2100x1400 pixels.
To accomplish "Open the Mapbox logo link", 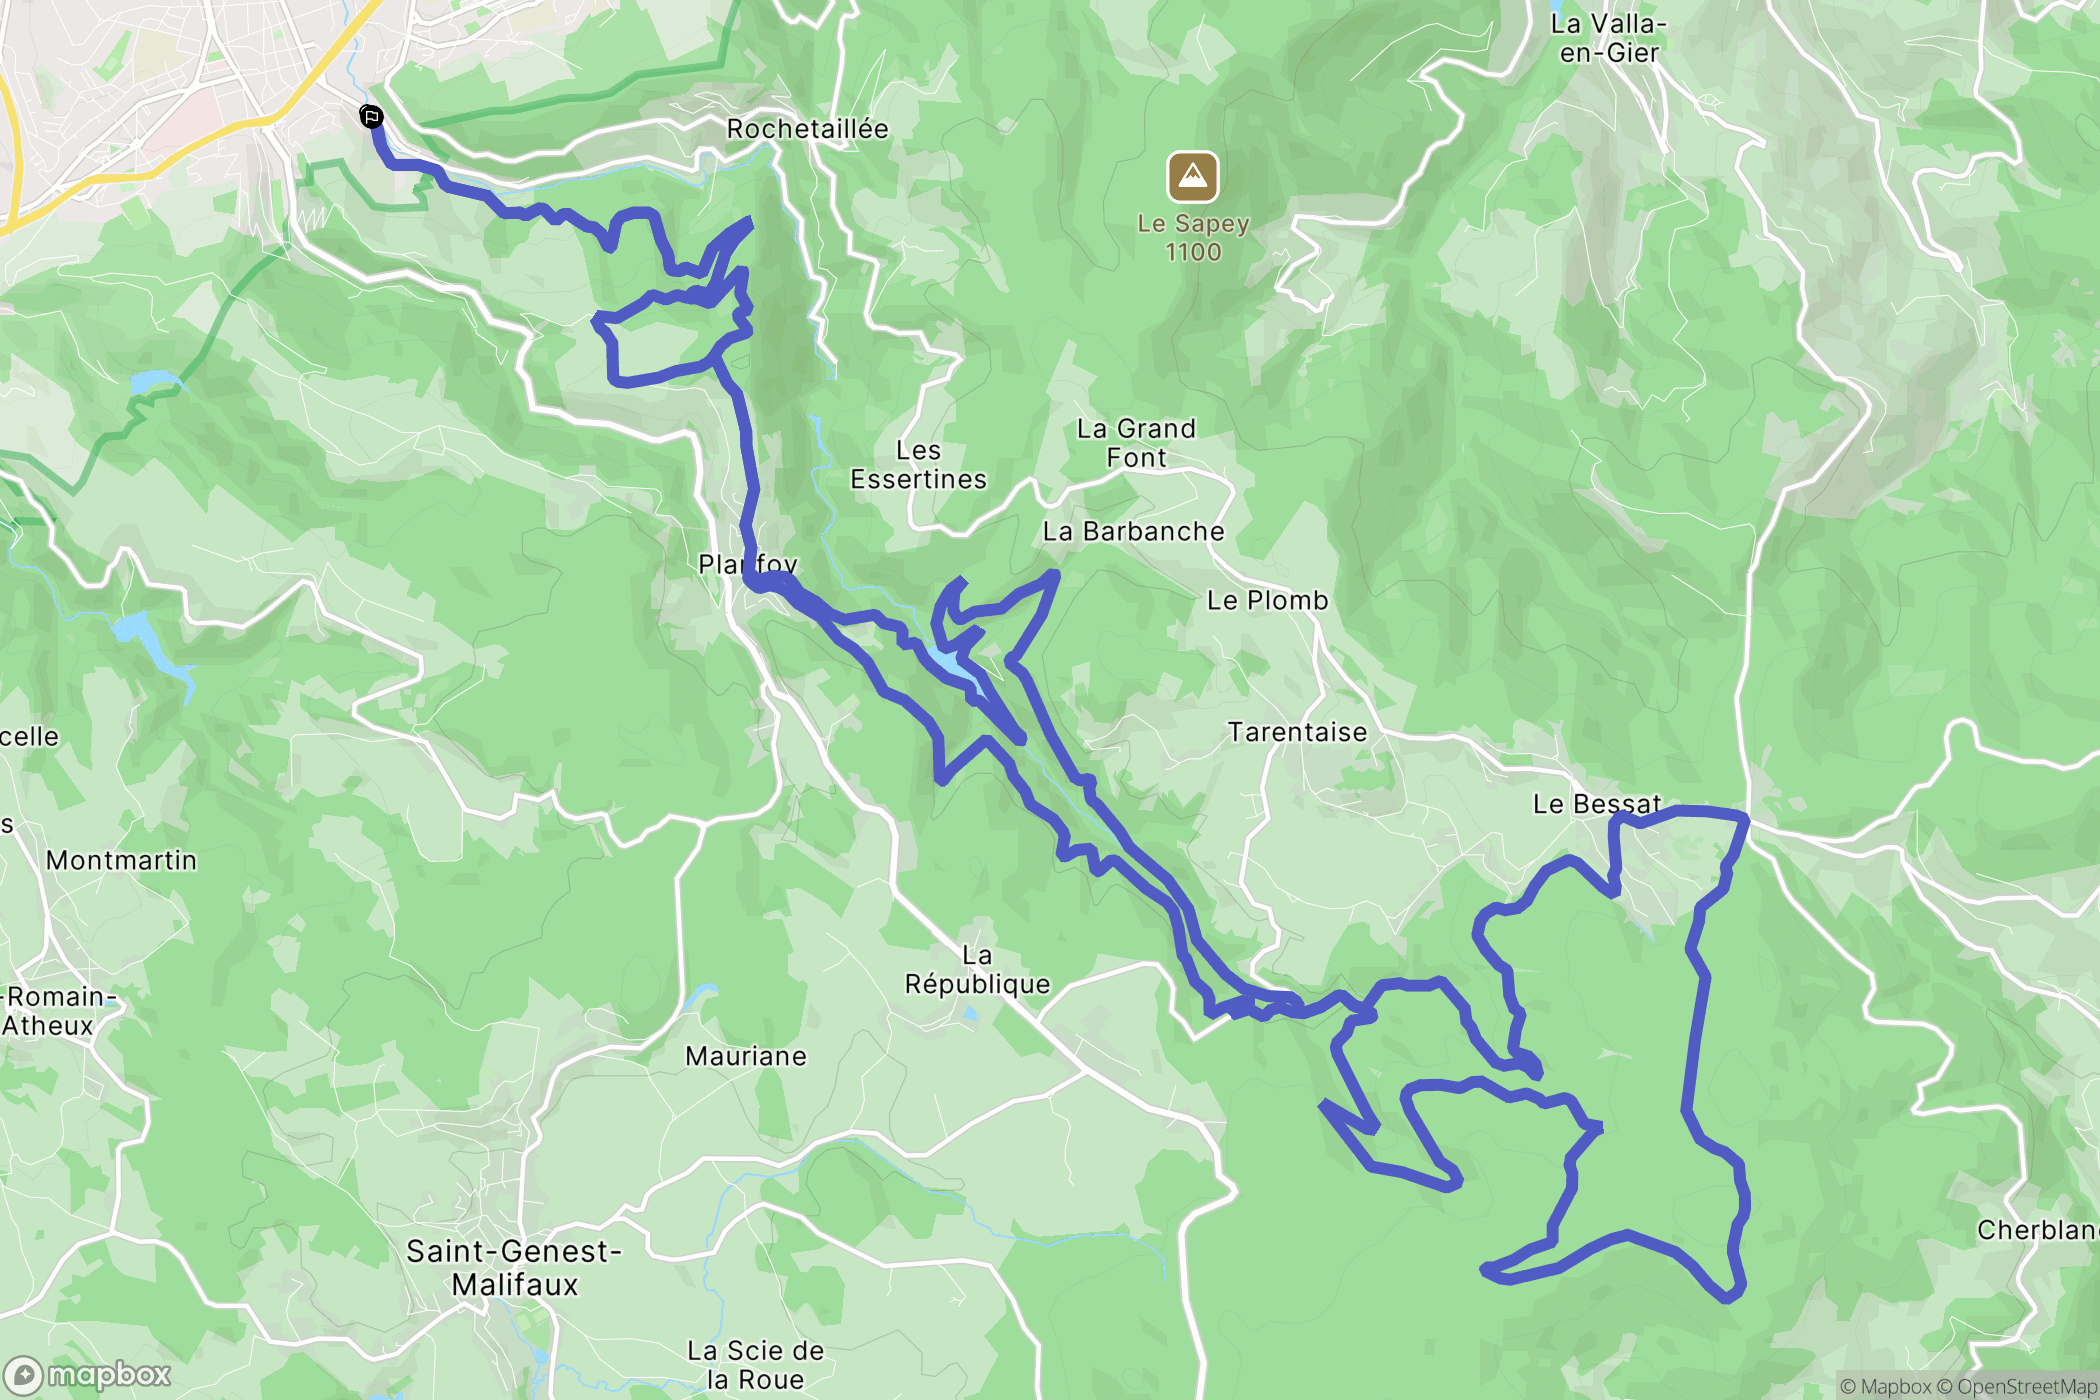I will pos(87,1376).
